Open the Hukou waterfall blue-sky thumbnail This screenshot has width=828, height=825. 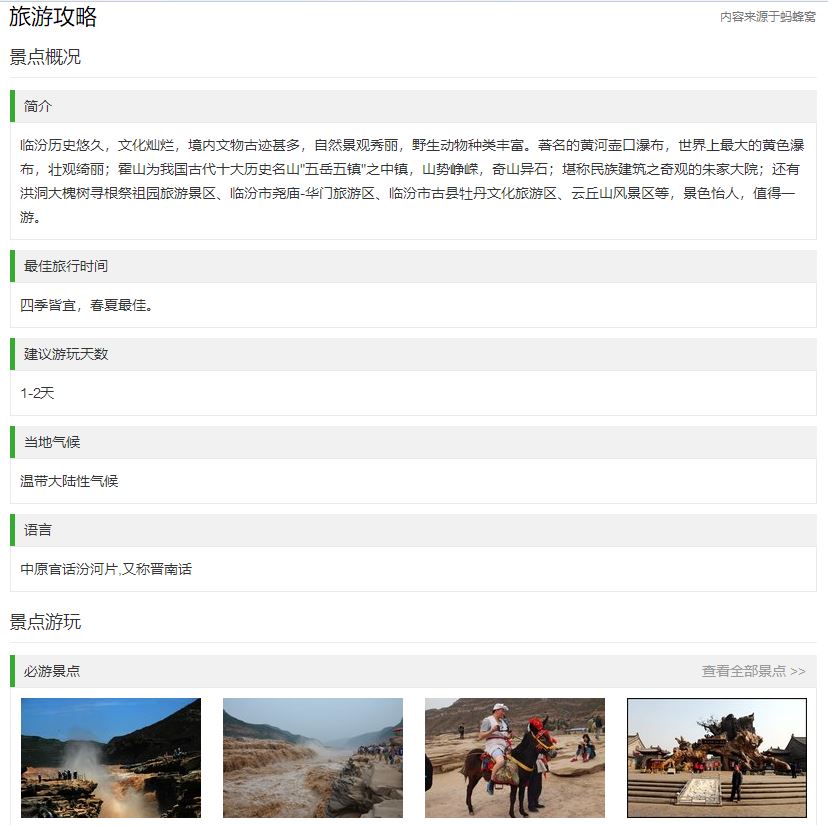click(111, 758)
